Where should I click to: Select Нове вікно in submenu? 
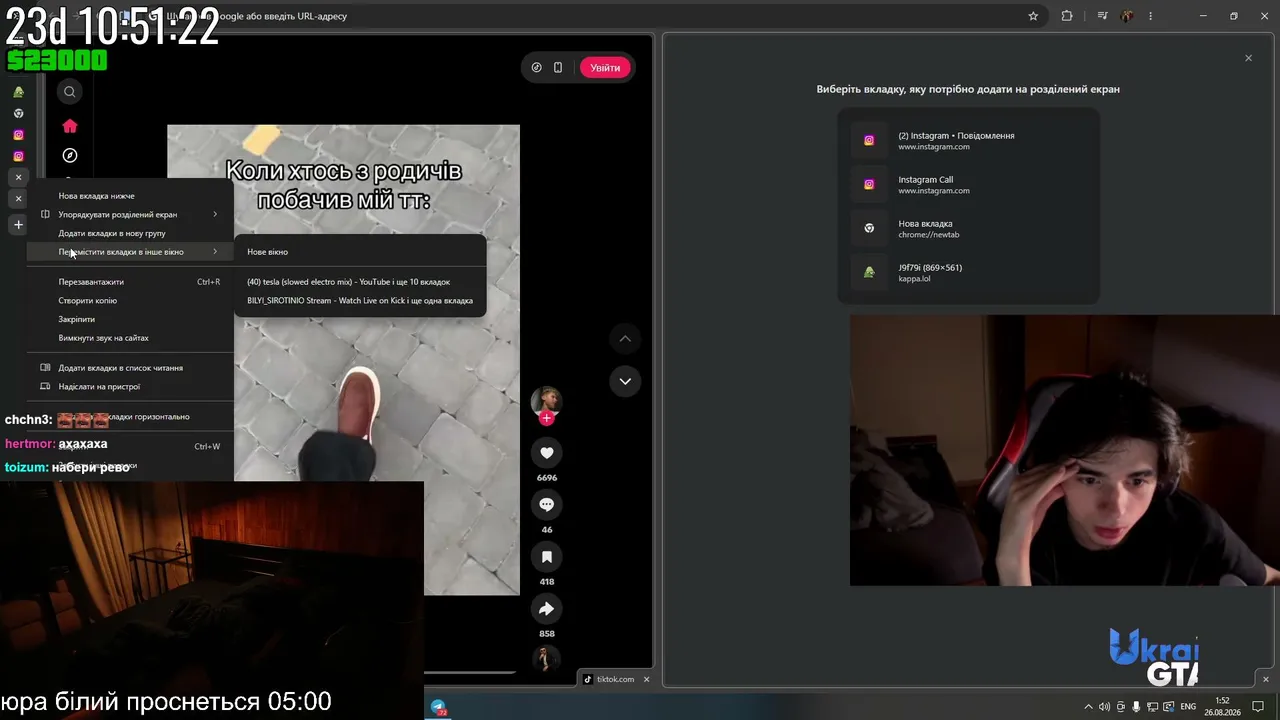[360, 252]
